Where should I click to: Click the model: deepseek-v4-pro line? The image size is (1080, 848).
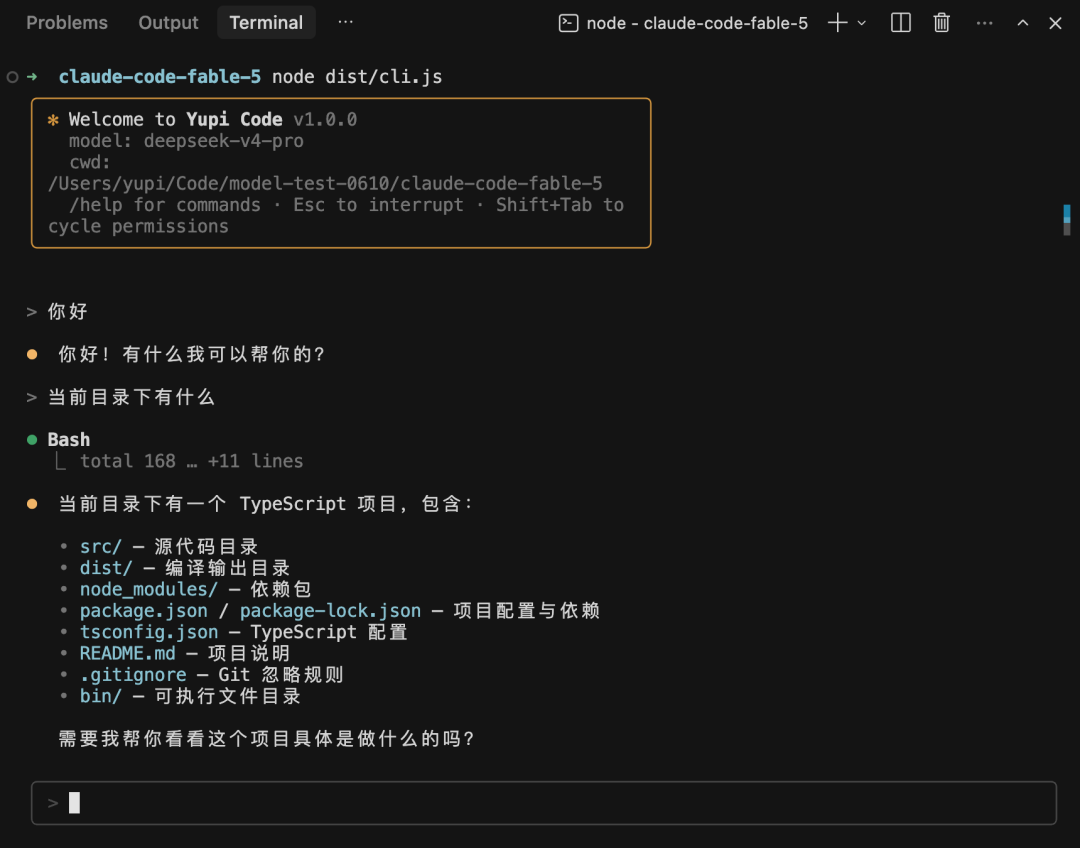coord(186,141)
